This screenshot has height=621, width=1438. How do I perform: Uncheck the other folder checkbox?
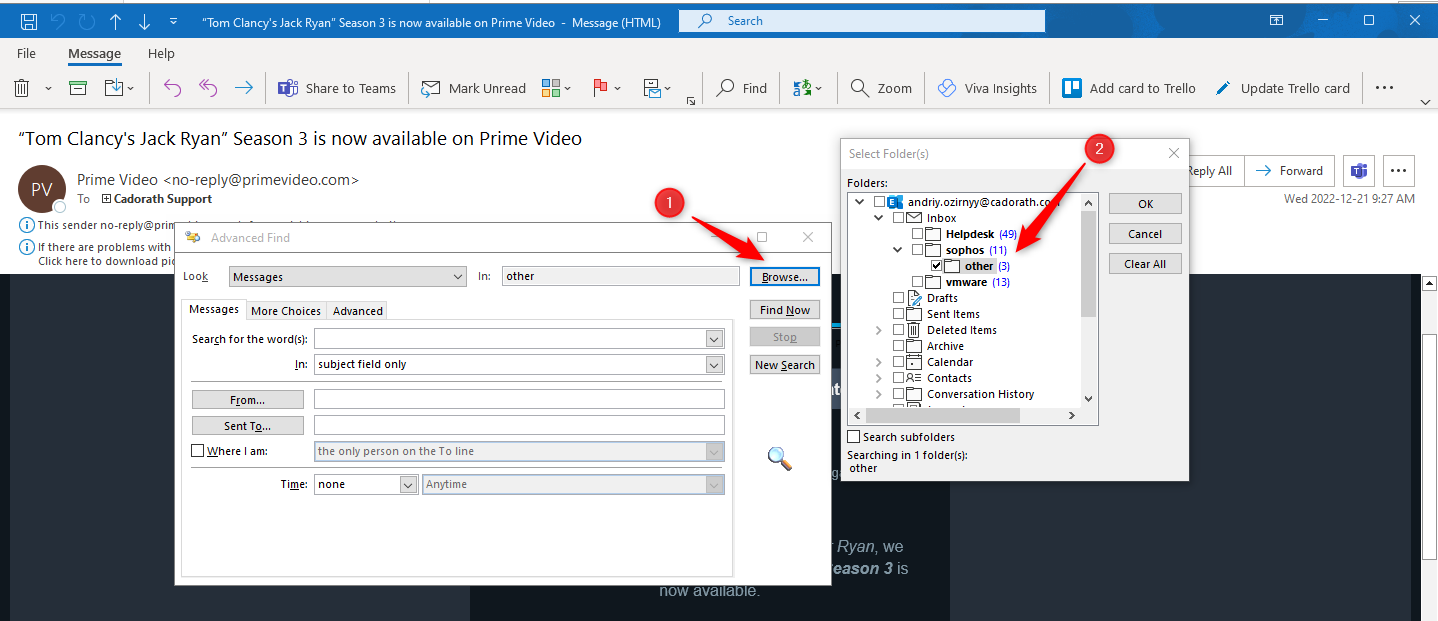pos(937,266)
